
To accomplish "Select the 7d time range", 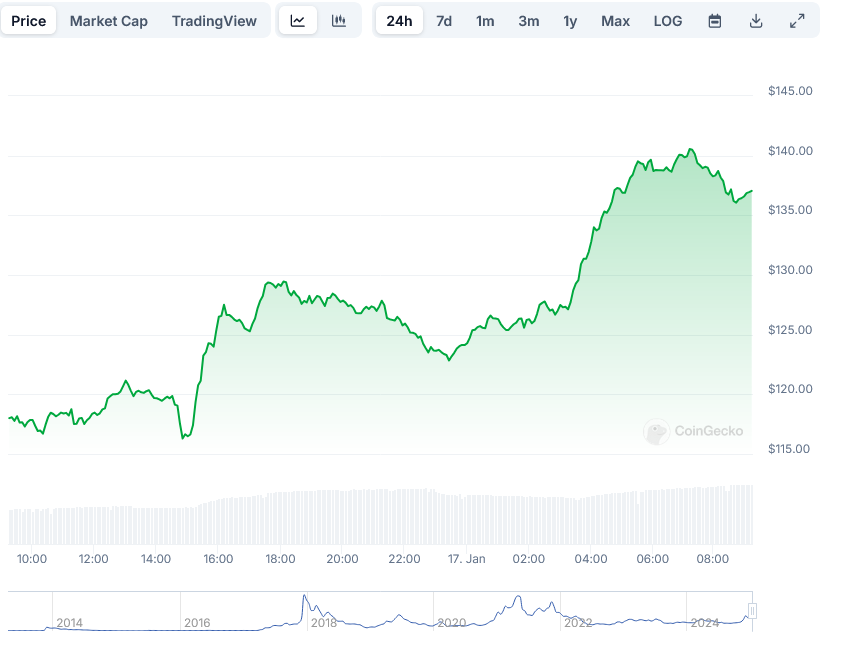I will click(x=444, y=21).
